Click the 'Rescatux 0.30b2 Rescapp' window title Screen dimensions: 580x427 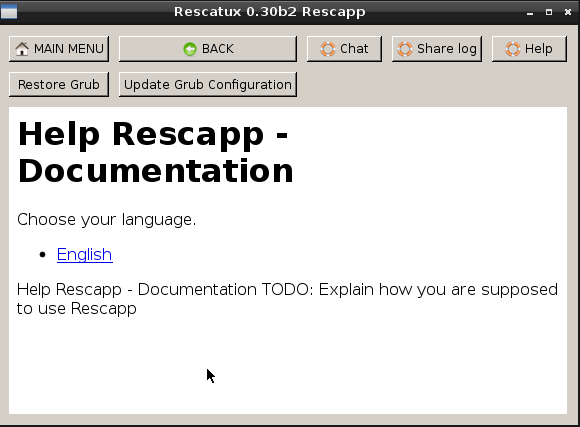[x=270, y=12]
